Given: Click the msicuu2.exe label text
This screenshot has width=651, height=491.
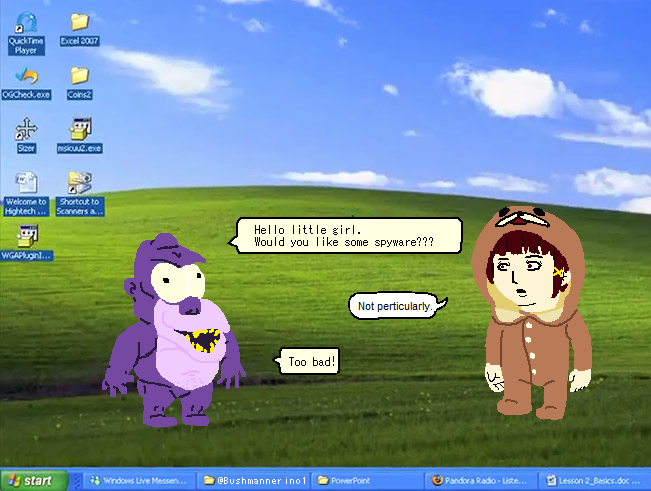Looking at the screenshot, I should coord(80,148).
